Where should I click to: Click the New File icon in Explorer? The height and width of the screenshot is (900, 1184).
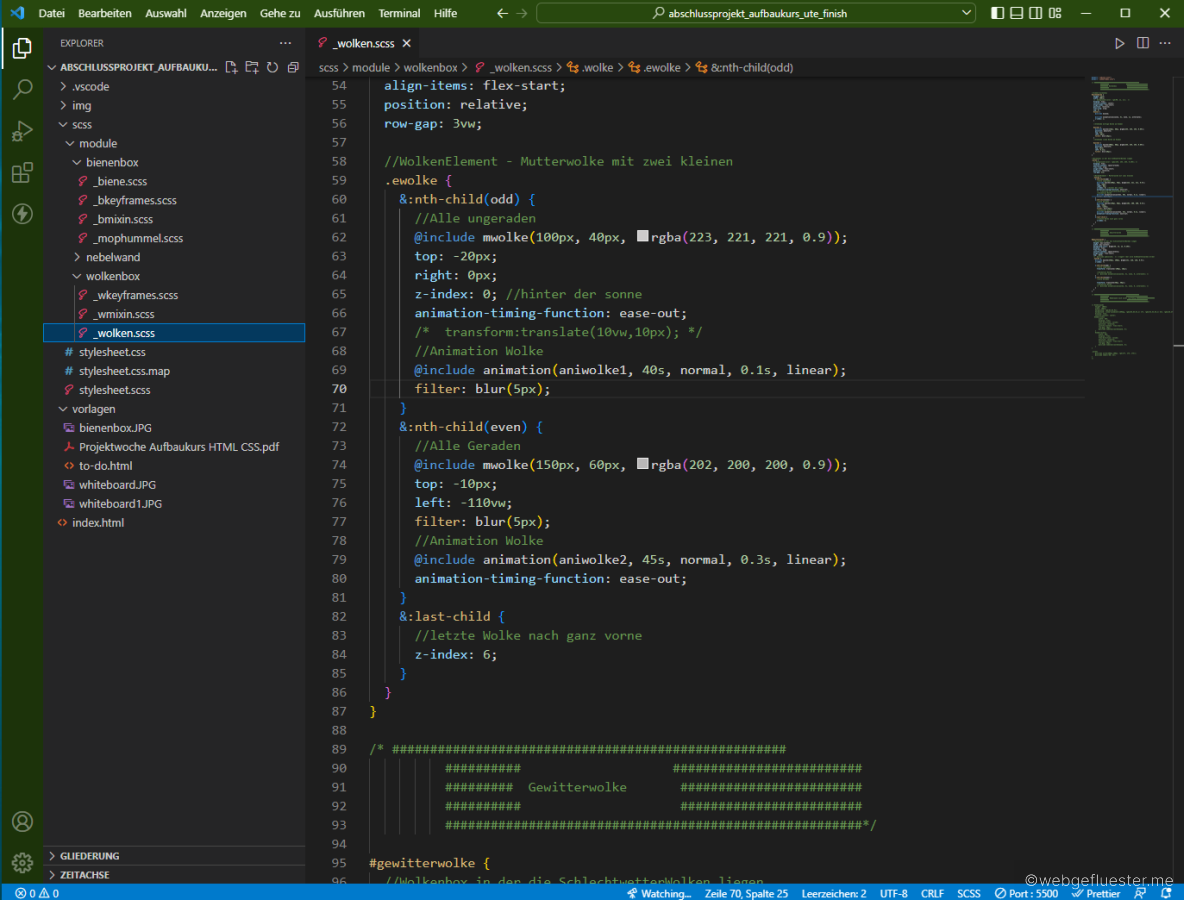click(x=231, y=67)
